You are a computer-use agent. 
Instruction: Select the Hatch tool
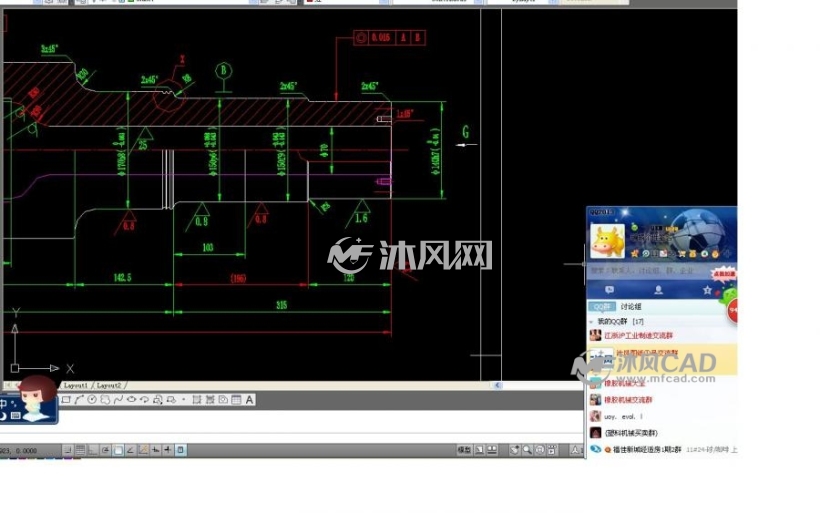pos(197,400)
